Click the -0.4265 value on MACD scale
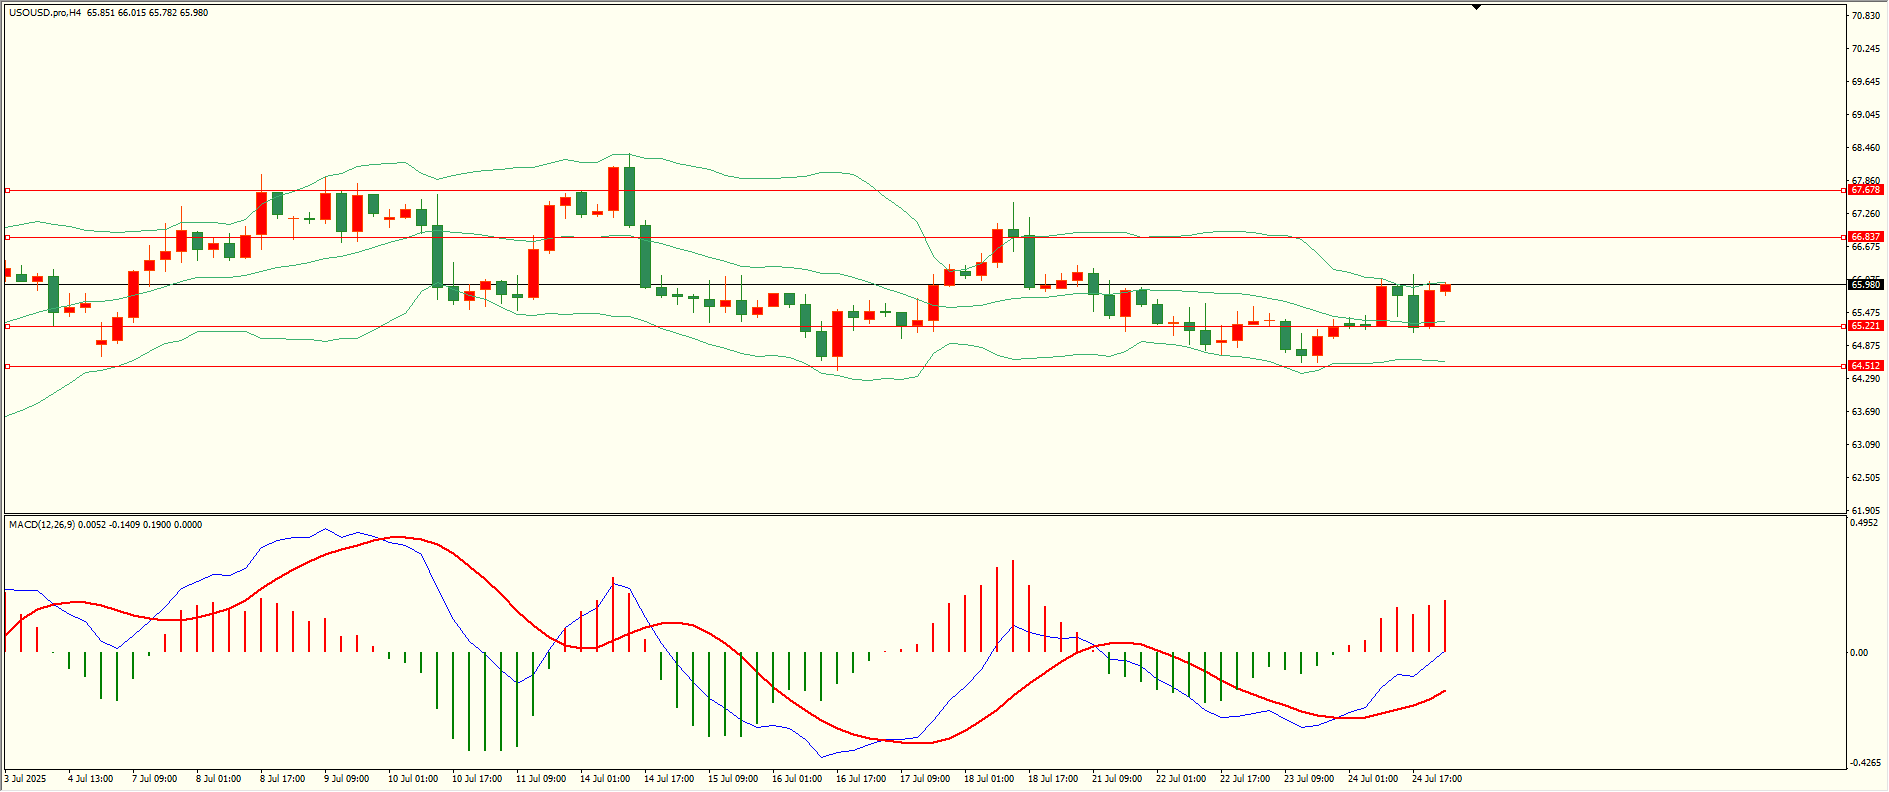Screen dimensions: 1889x792 coord(1866,763)
